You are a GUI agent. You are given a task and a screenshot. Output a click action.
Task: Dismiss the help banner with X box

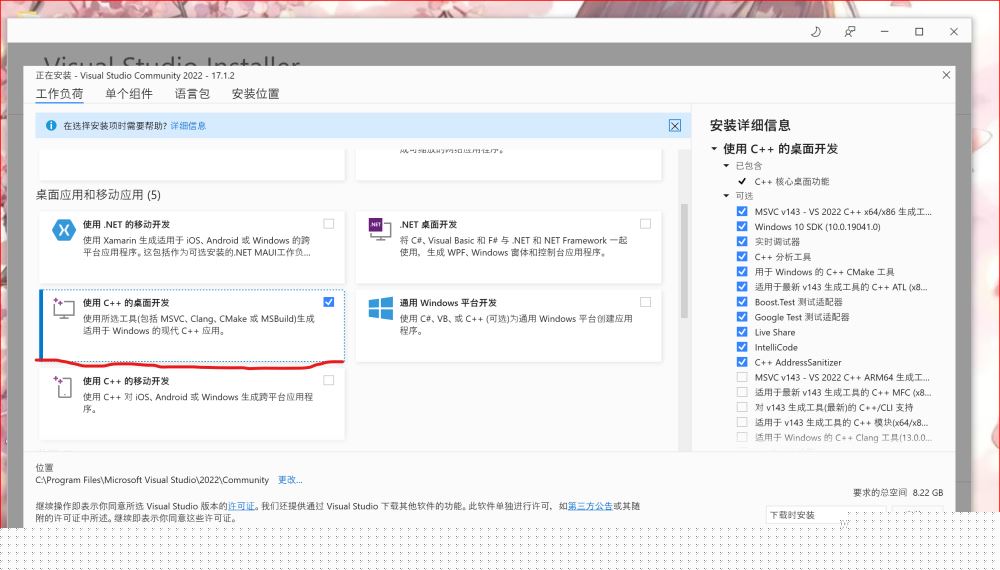click(675, 126)
